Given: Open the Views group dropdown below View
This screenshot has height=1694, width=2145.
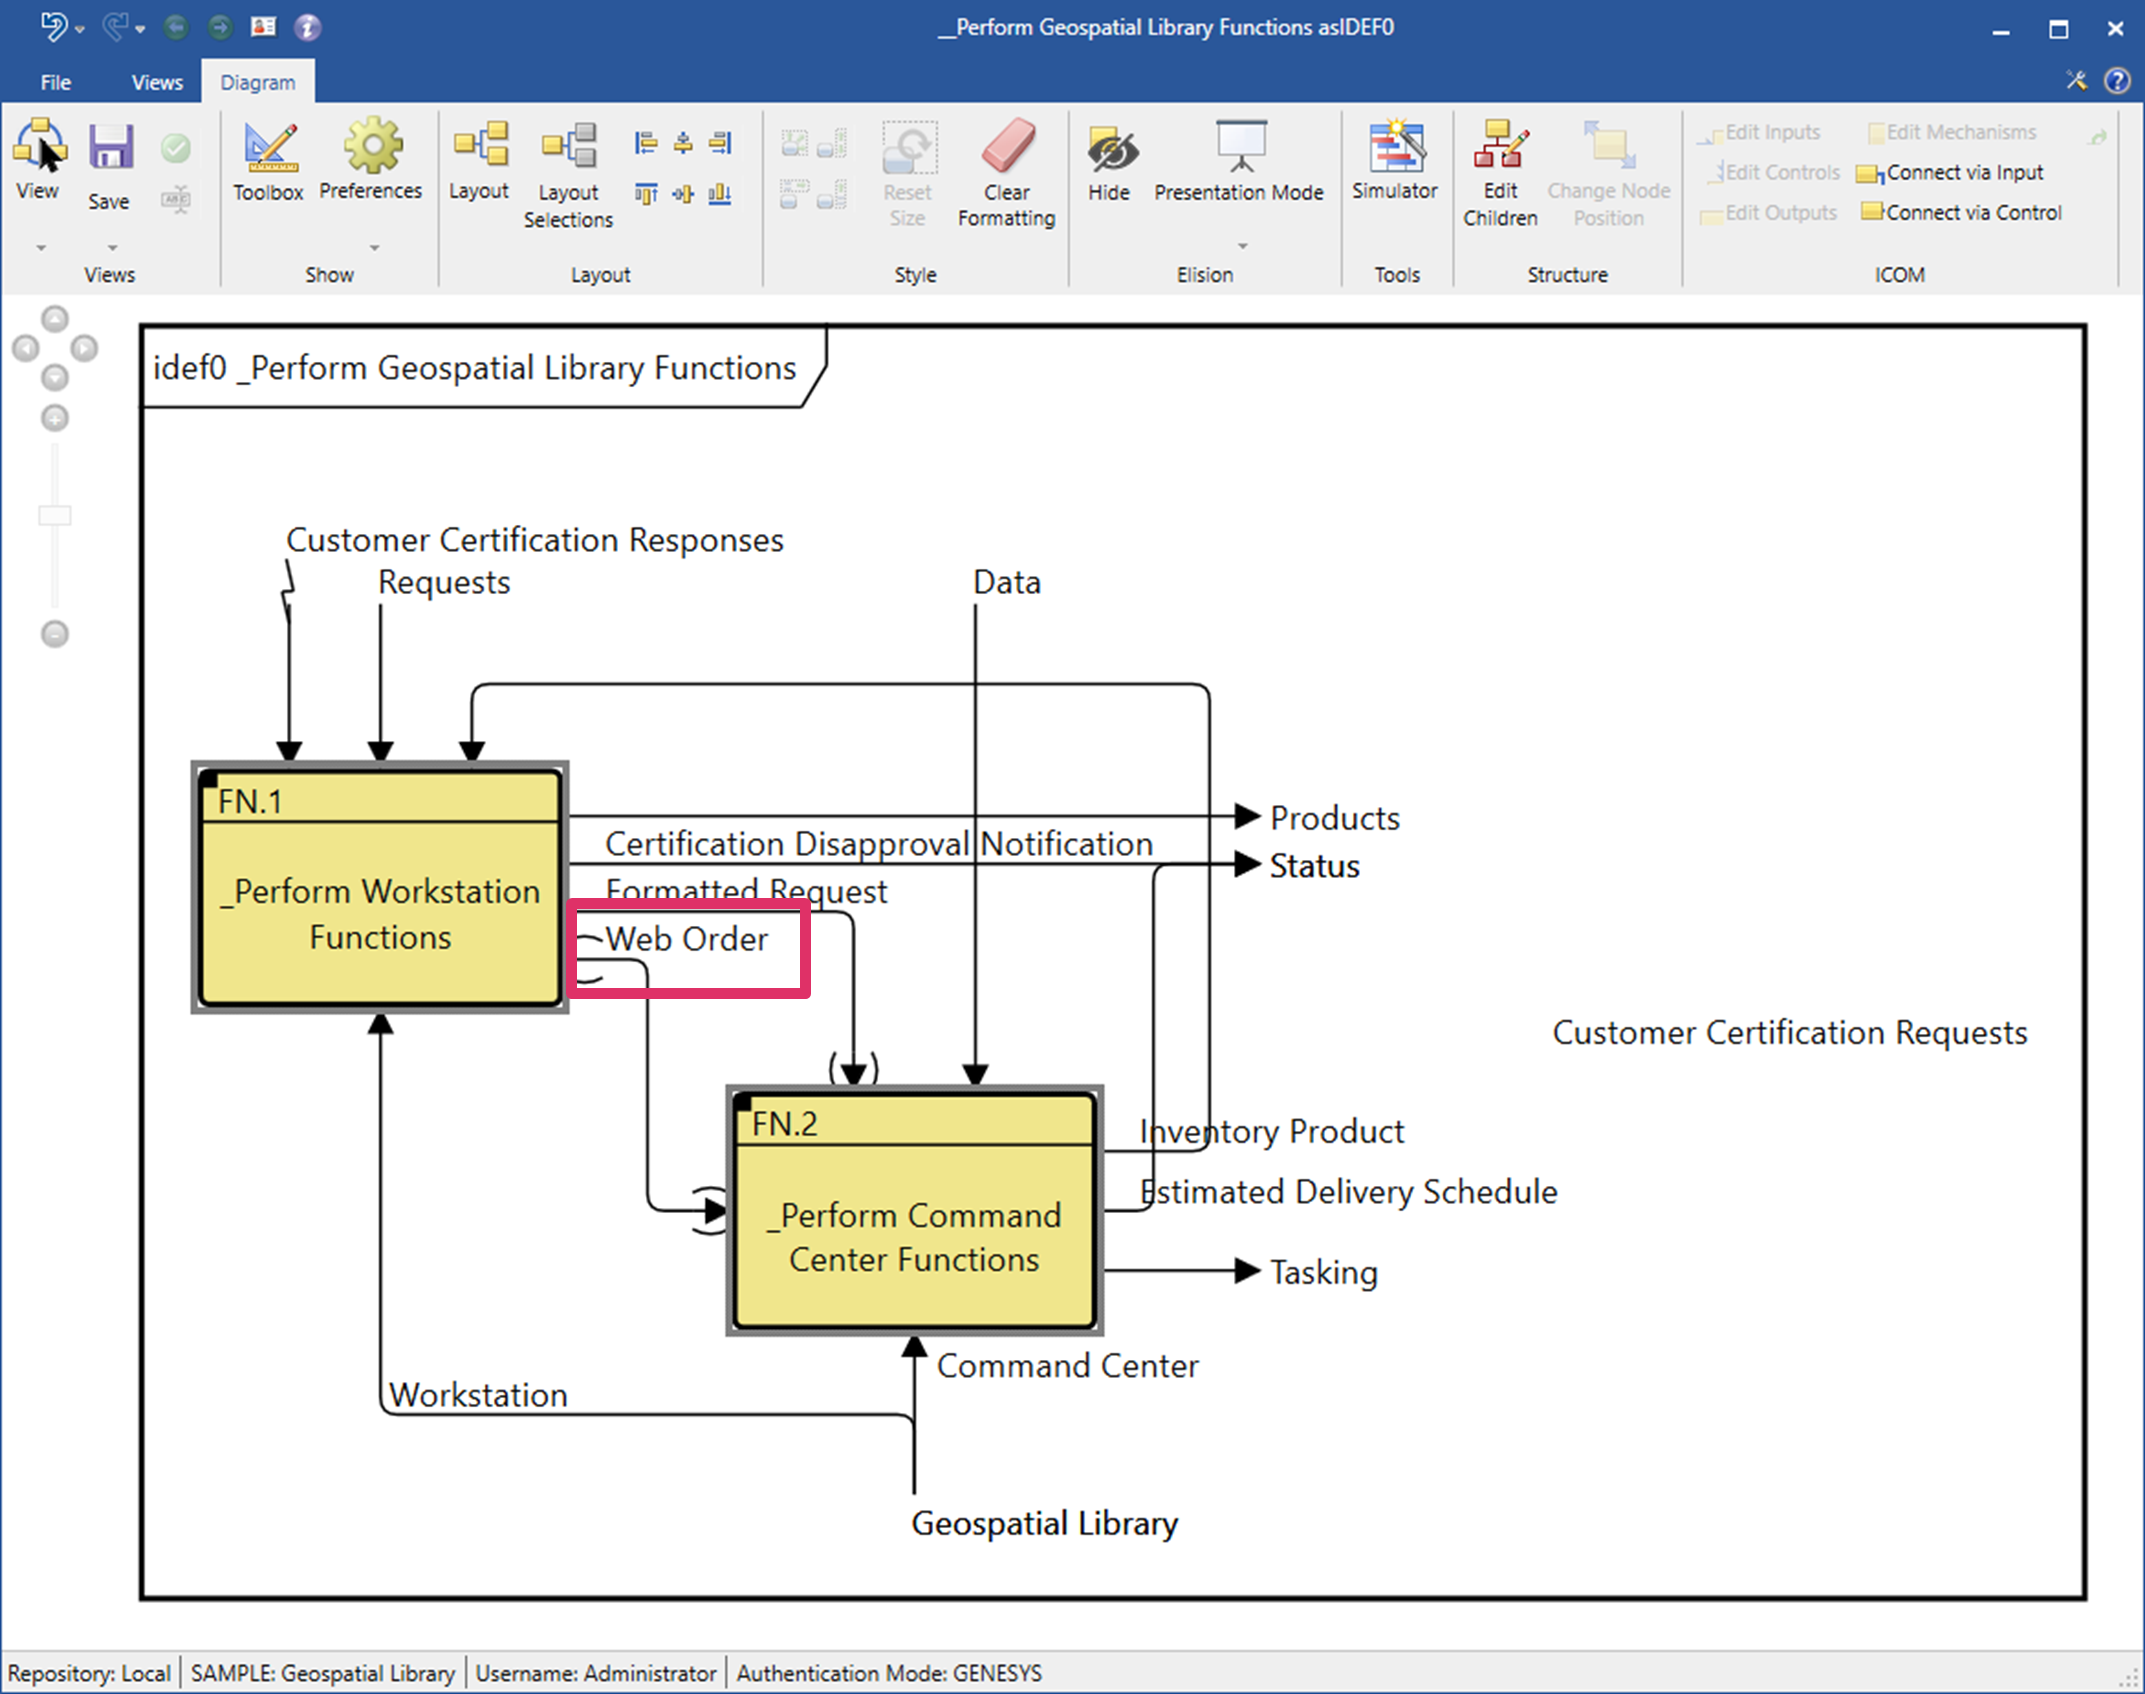Looking at the screenshot, I should point(40,247).
